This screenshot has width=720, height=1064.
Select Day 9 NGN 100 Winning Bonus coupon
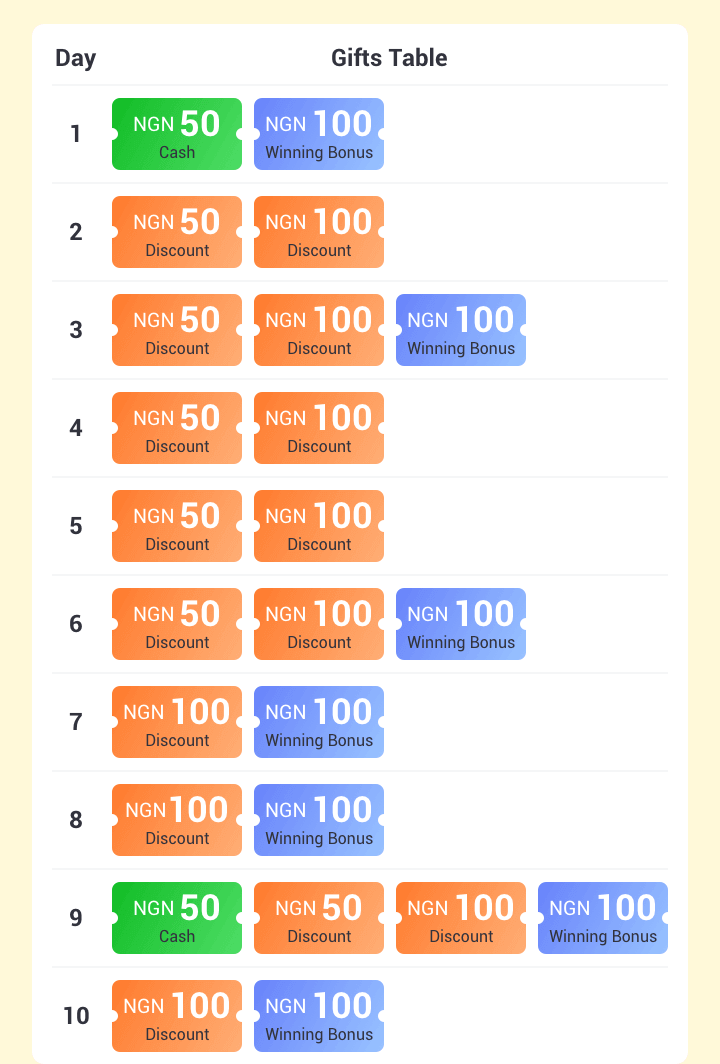[603, 918]
